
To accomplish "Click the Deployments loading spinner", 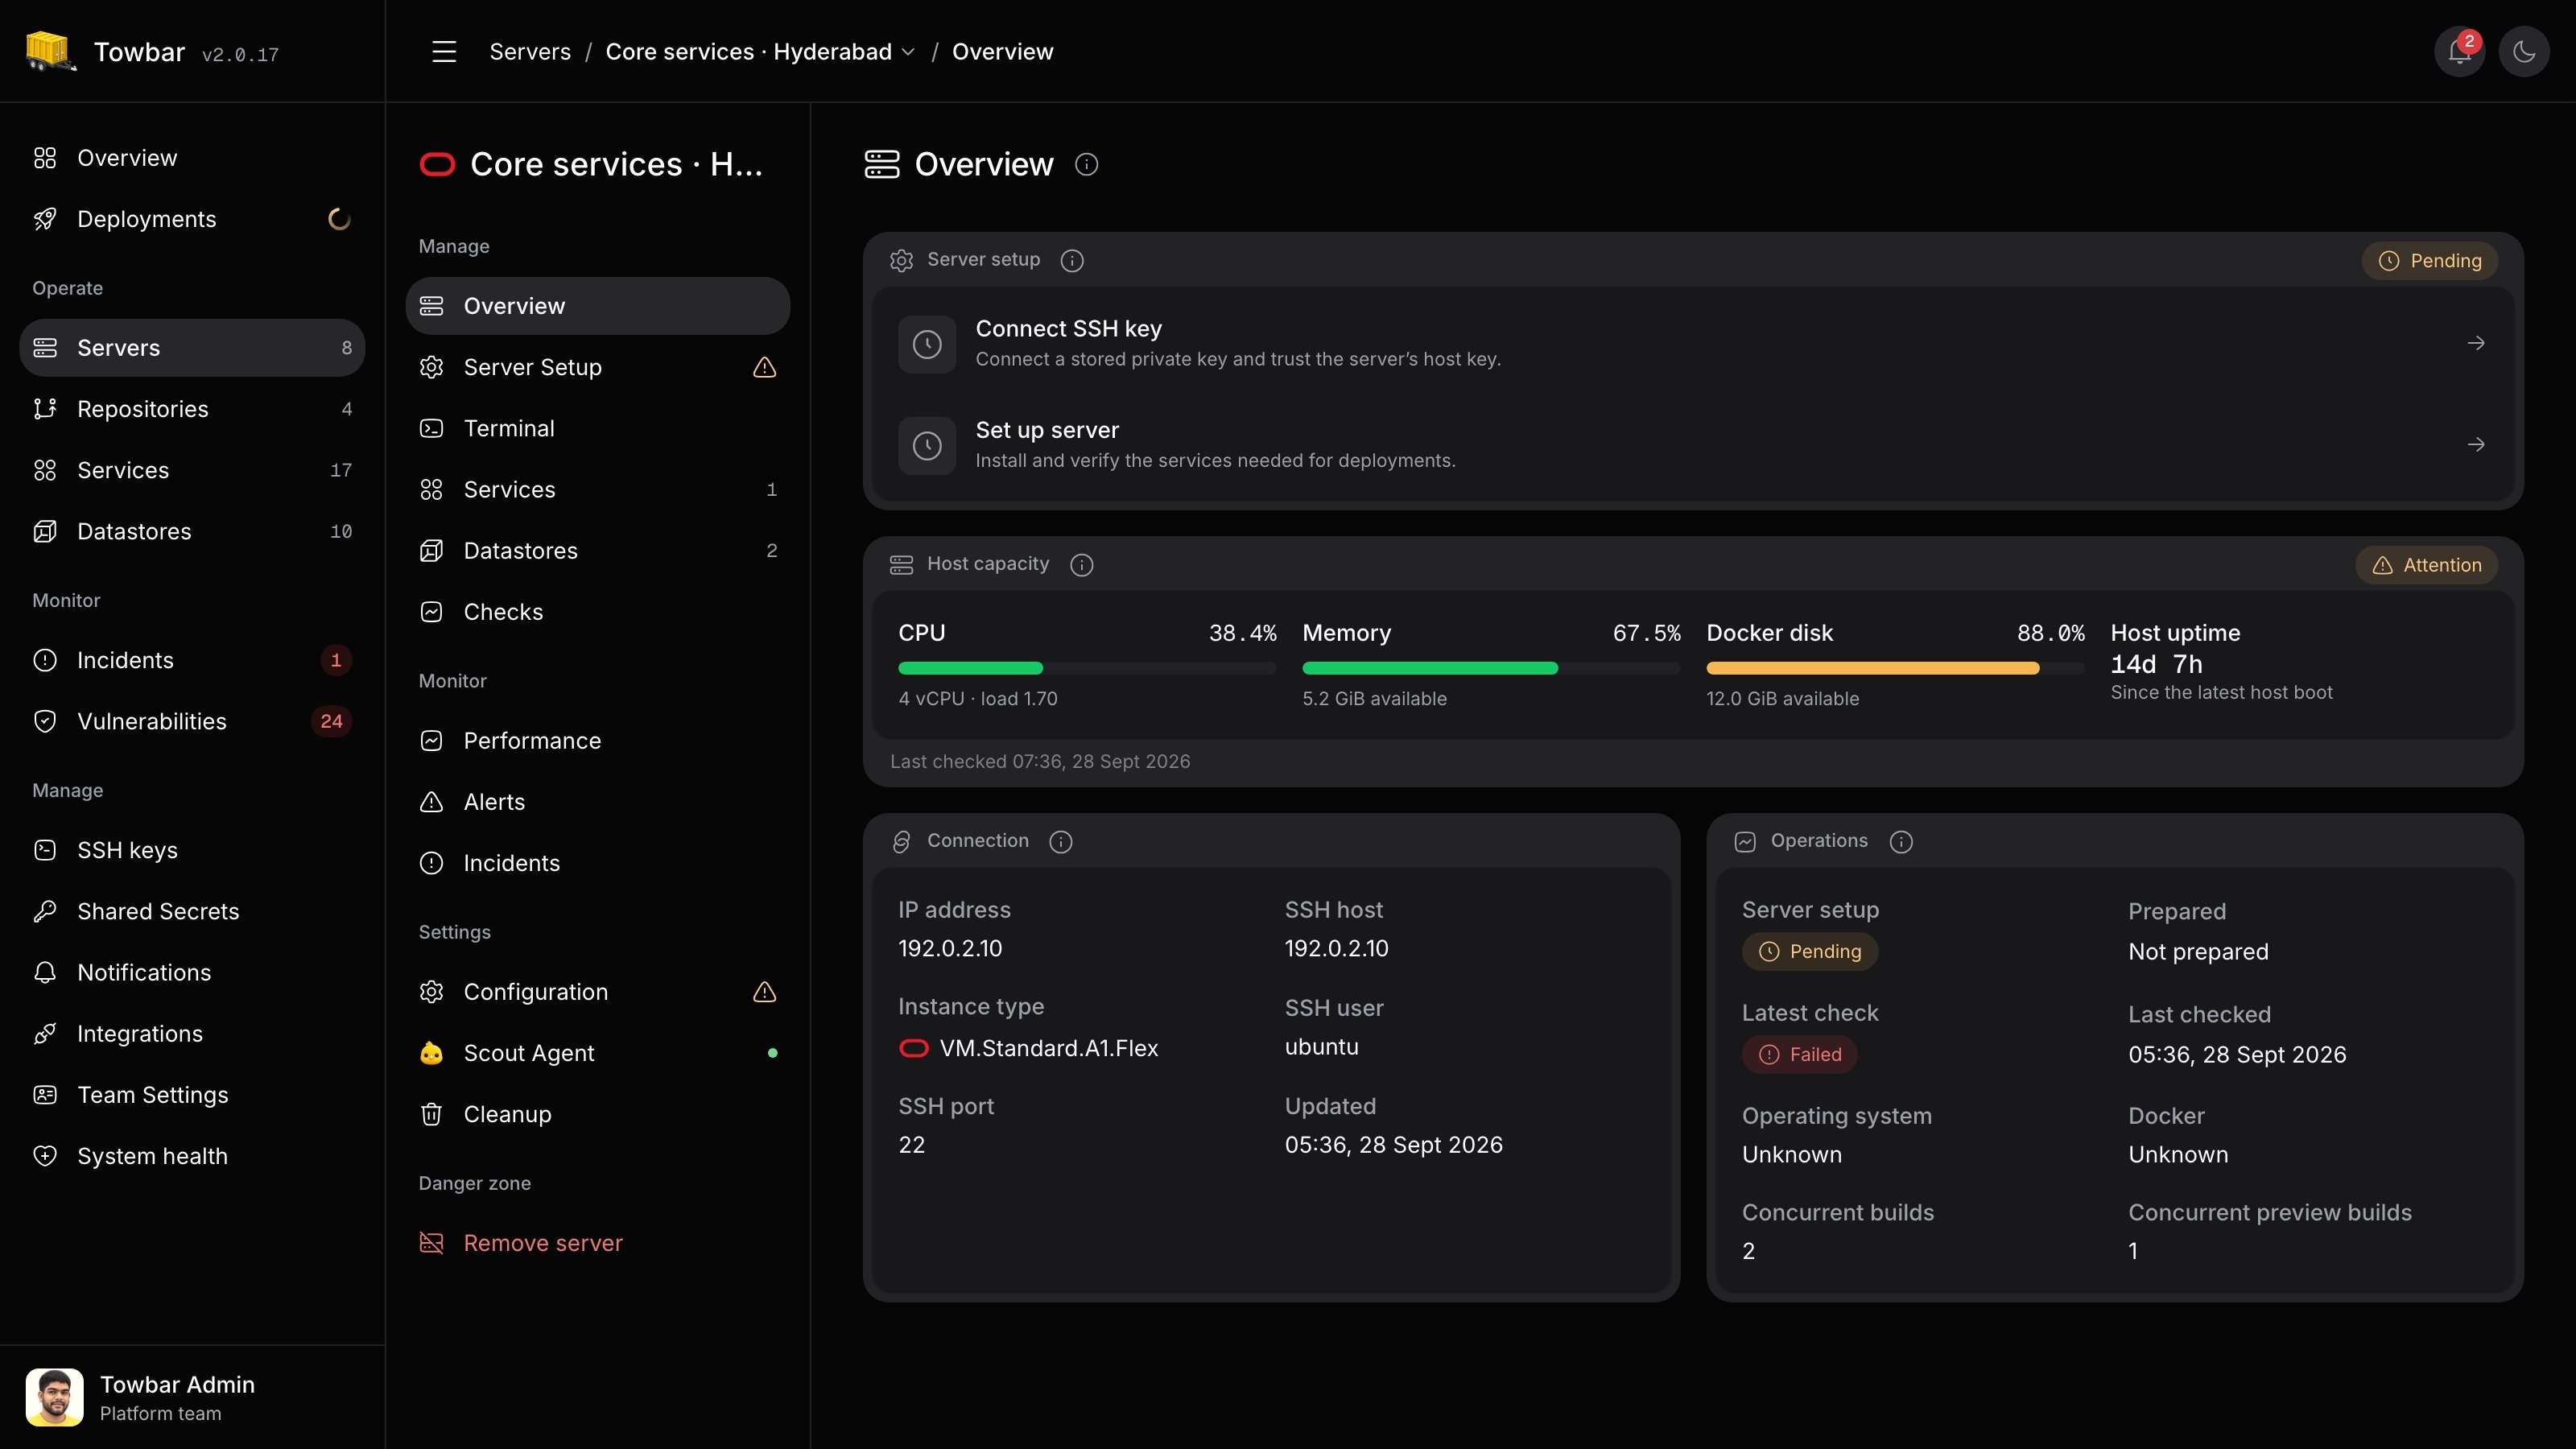I will [x=339, y=219].
